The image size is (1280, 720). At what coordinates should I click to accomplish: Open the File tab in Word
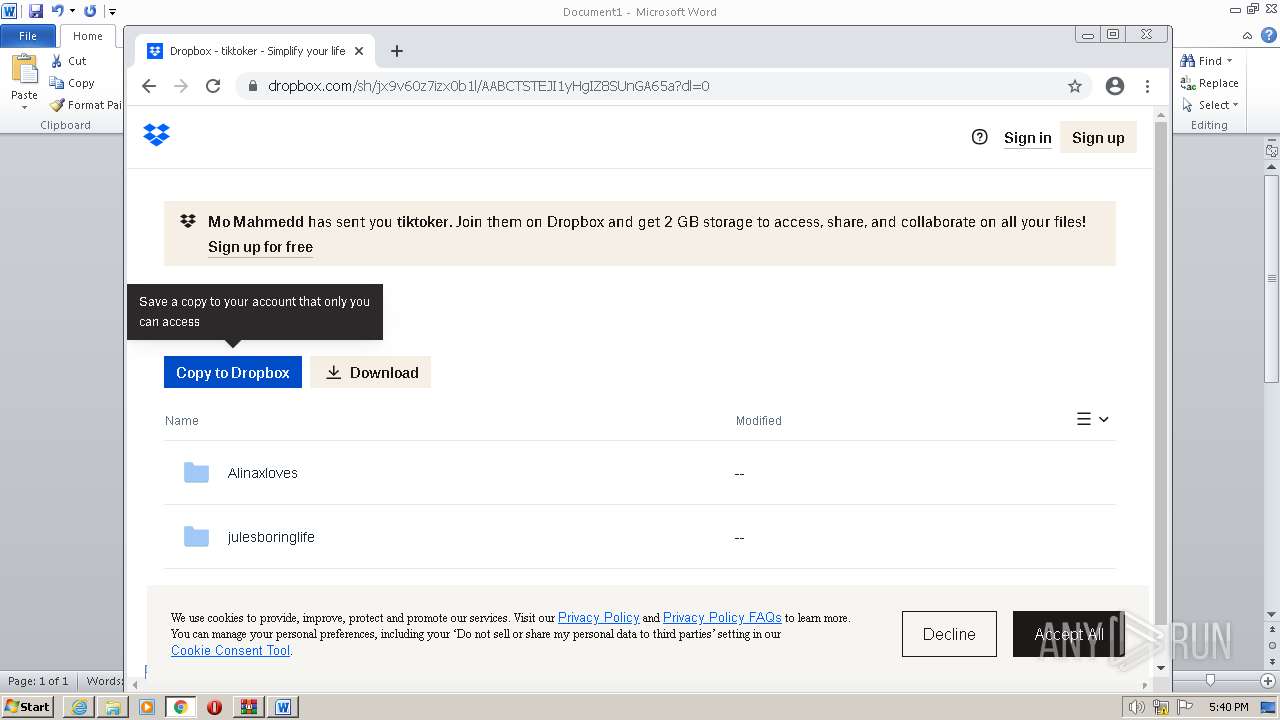28,36
